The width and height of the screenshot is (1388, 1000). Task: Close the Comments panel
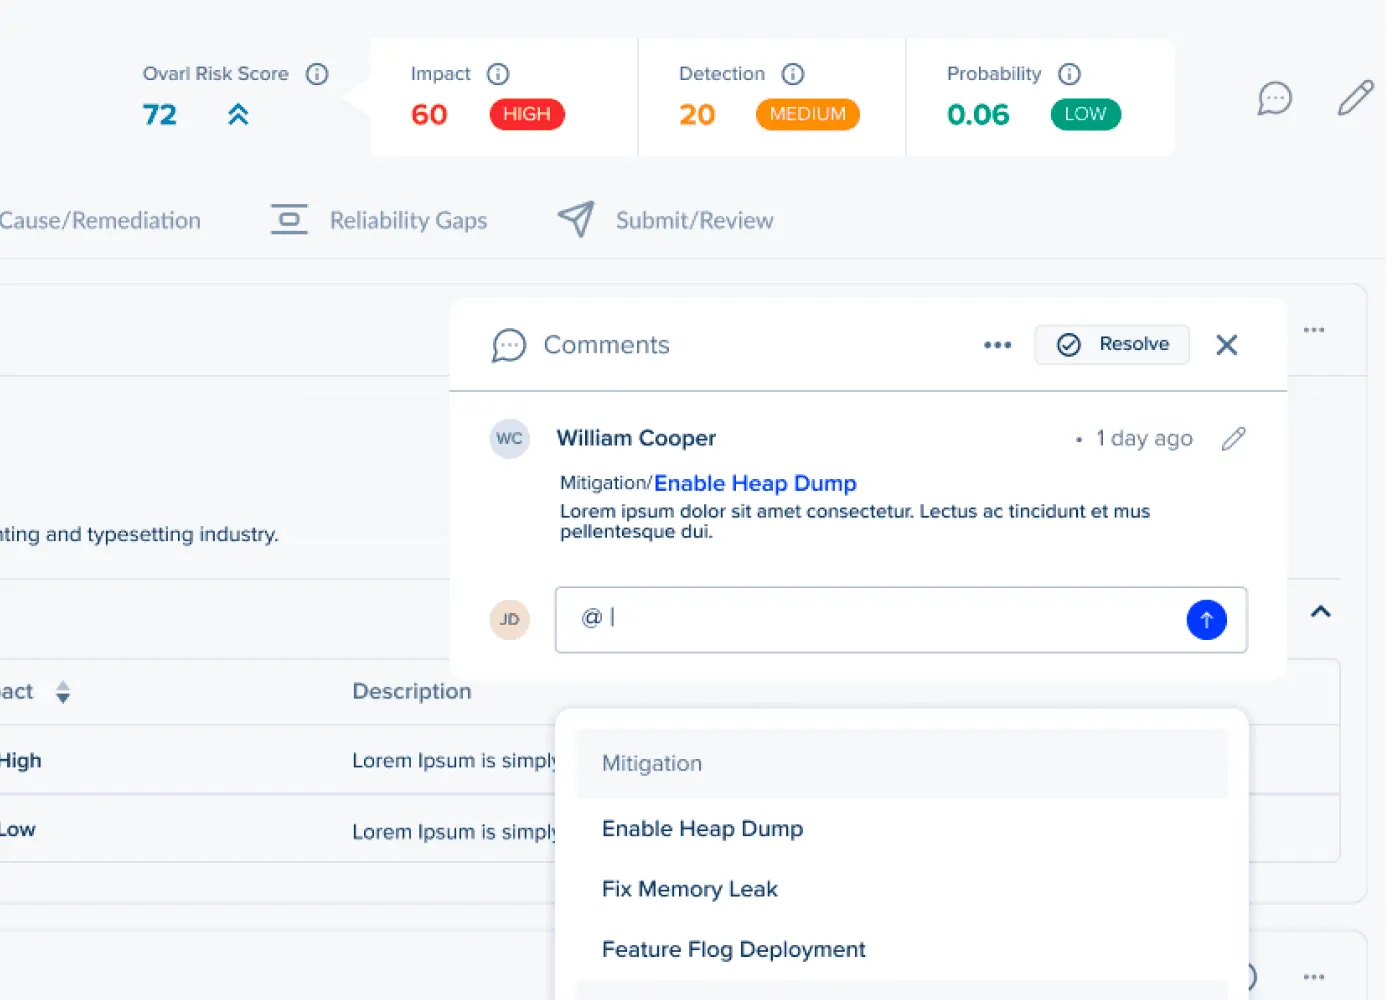1227,345
